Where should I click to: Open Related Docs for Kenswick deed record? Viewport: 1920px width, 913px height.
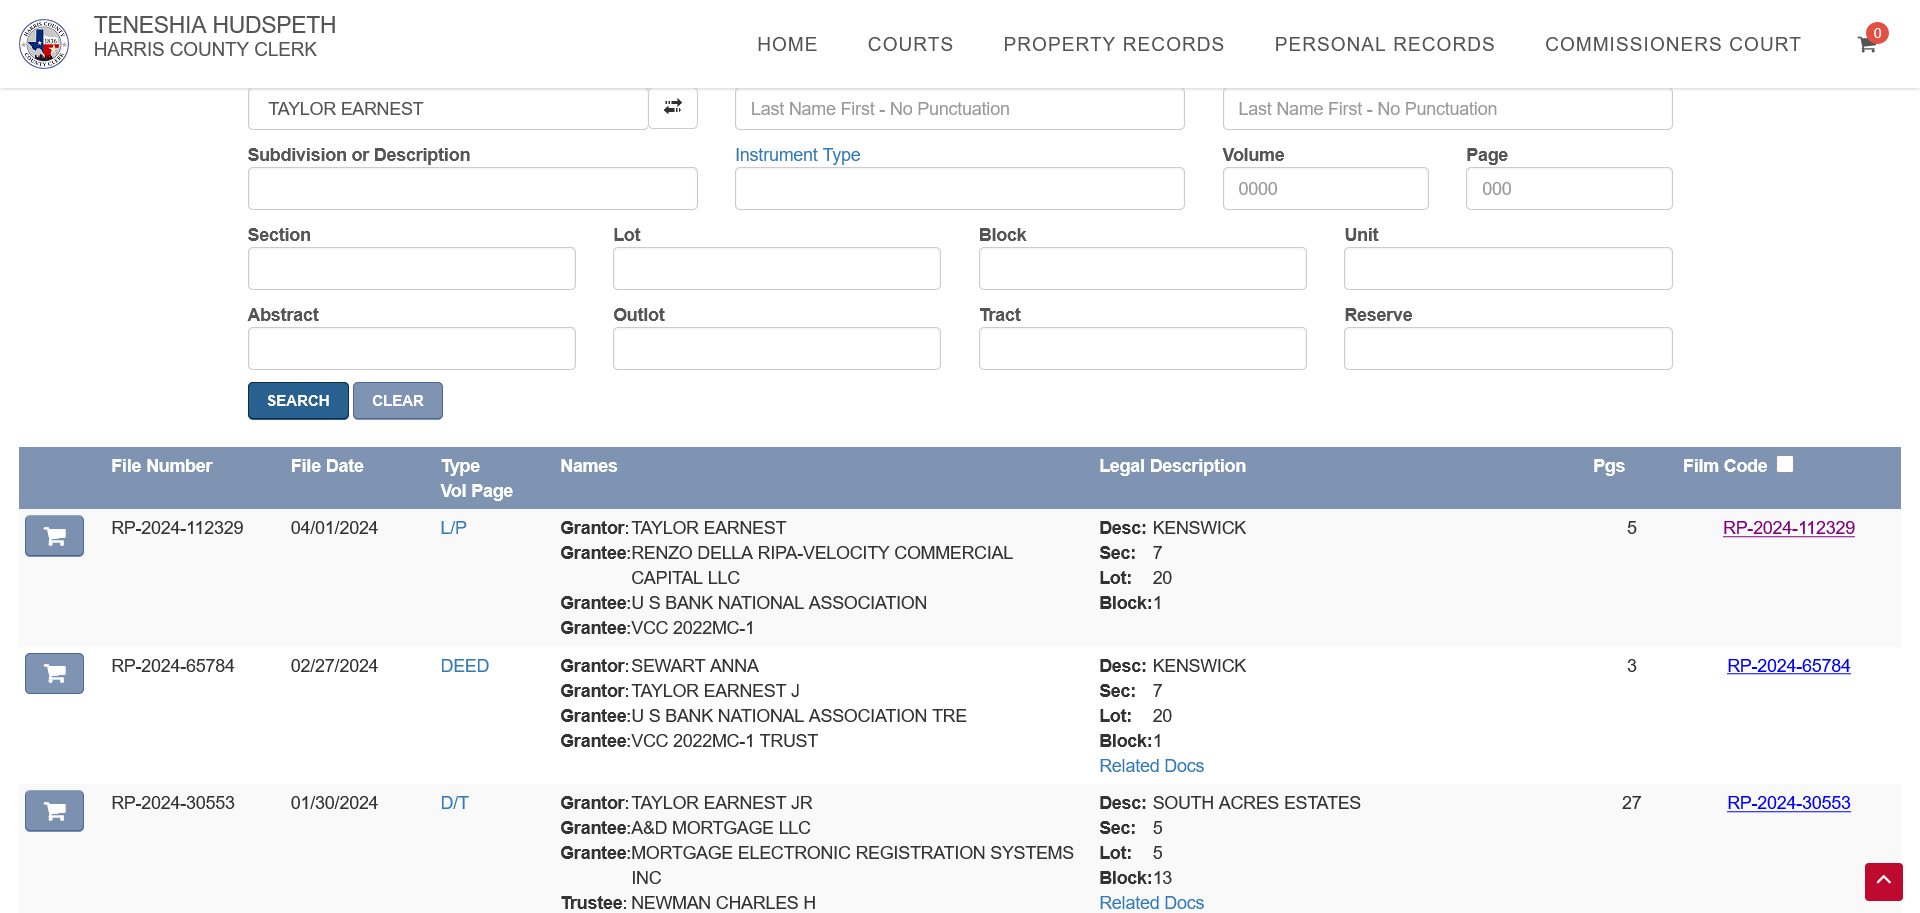(x=1151, y=766)
